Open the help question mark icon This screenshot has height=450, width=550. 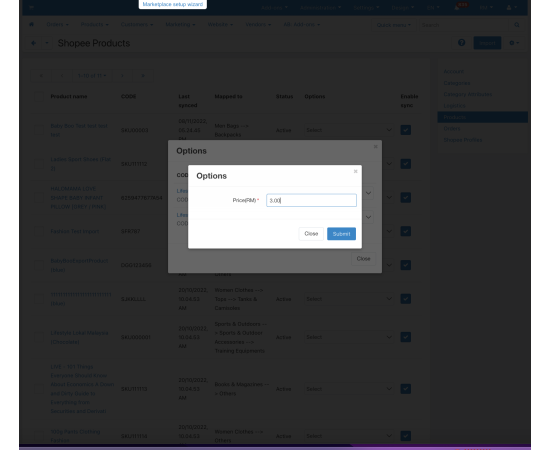click(x=462, y=43)
